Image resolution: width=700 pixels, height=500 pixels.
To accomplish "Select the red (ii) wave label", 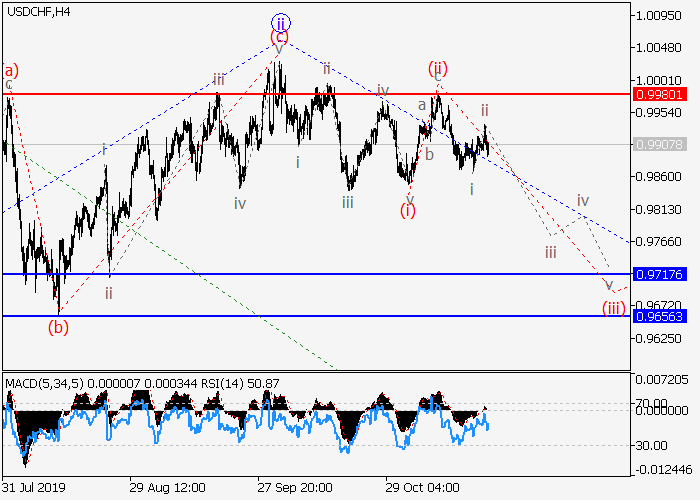I will tap(437, 69).
